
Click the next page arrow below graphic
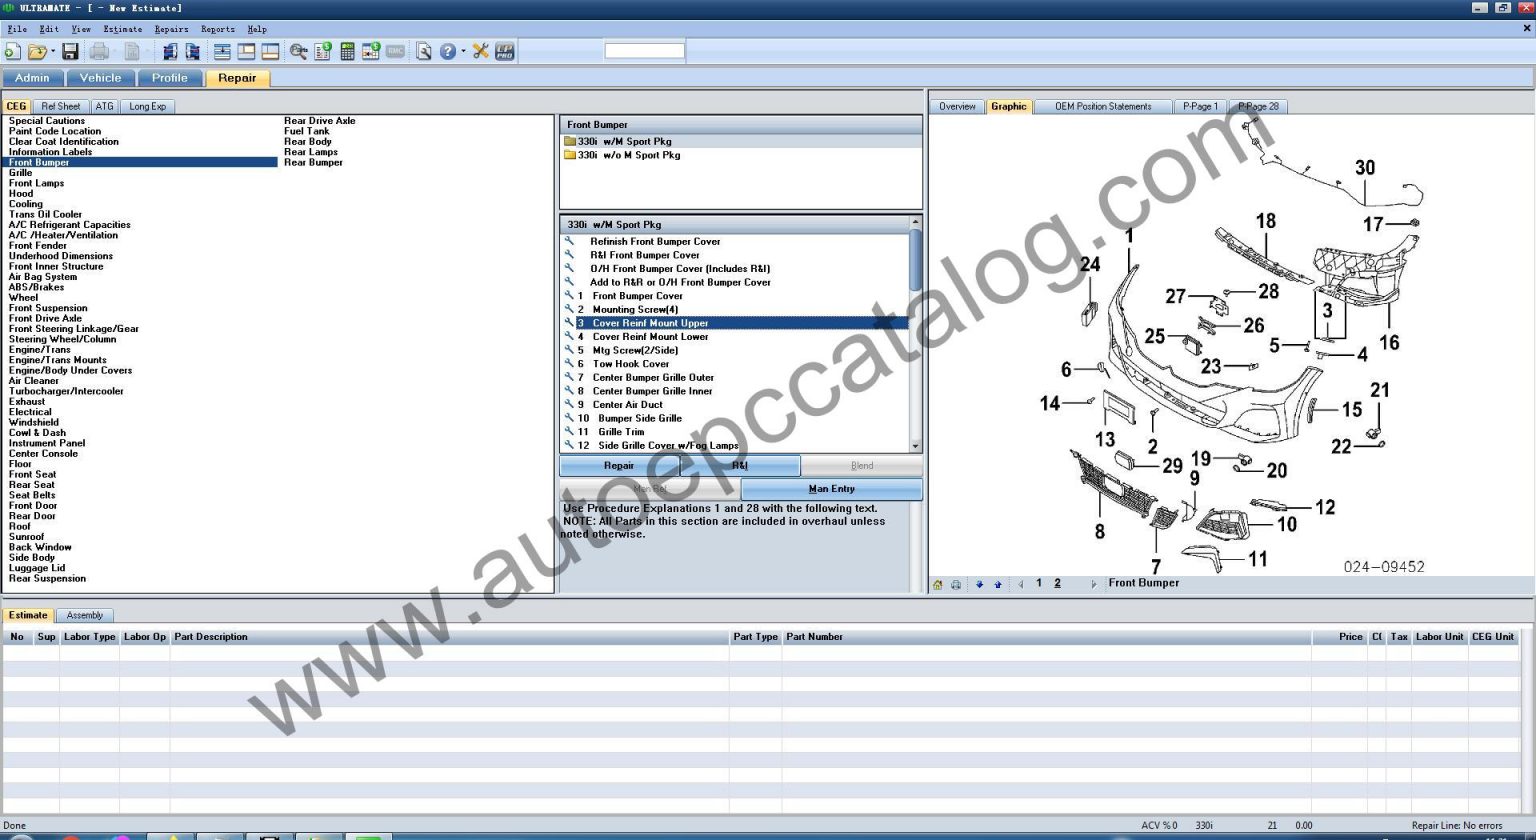(1093, 584)
